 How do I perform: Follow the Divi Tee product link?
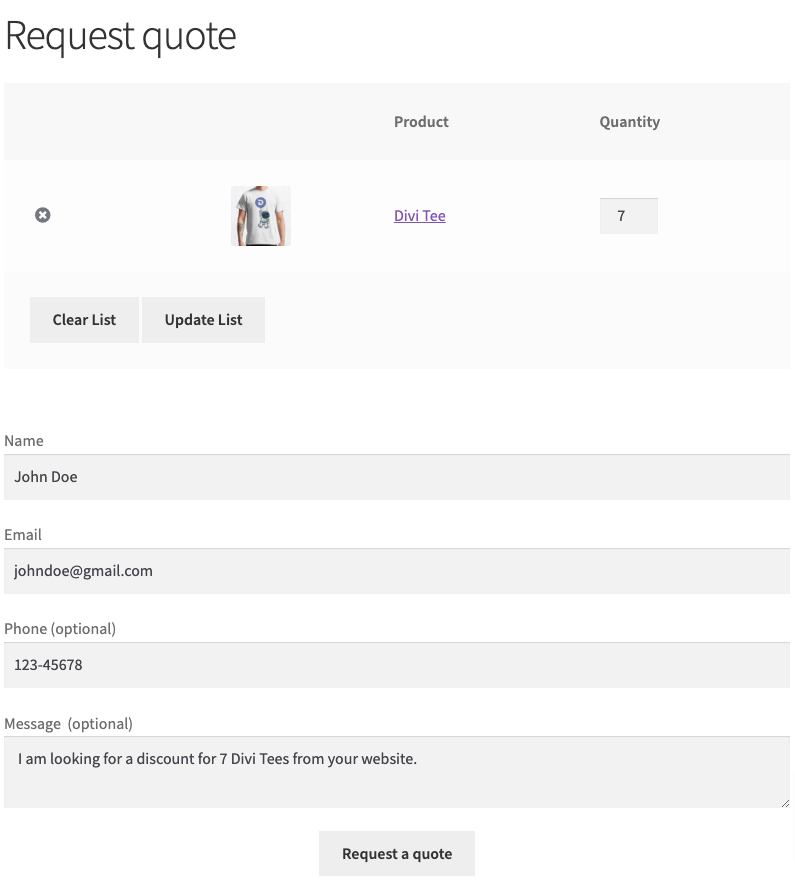pos(420,216)
